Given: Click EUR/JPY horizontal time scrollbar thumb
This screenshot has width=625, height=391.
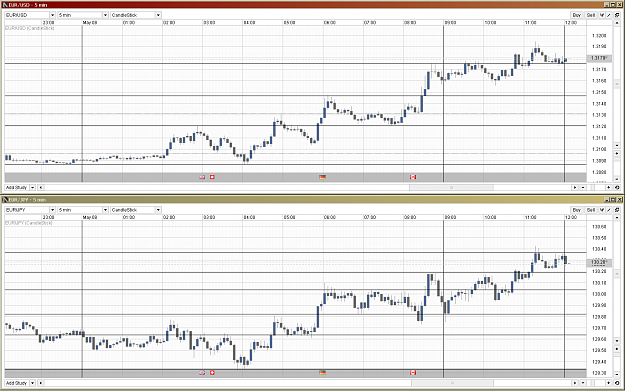Looking at the screenshot, I should (452, 383).
